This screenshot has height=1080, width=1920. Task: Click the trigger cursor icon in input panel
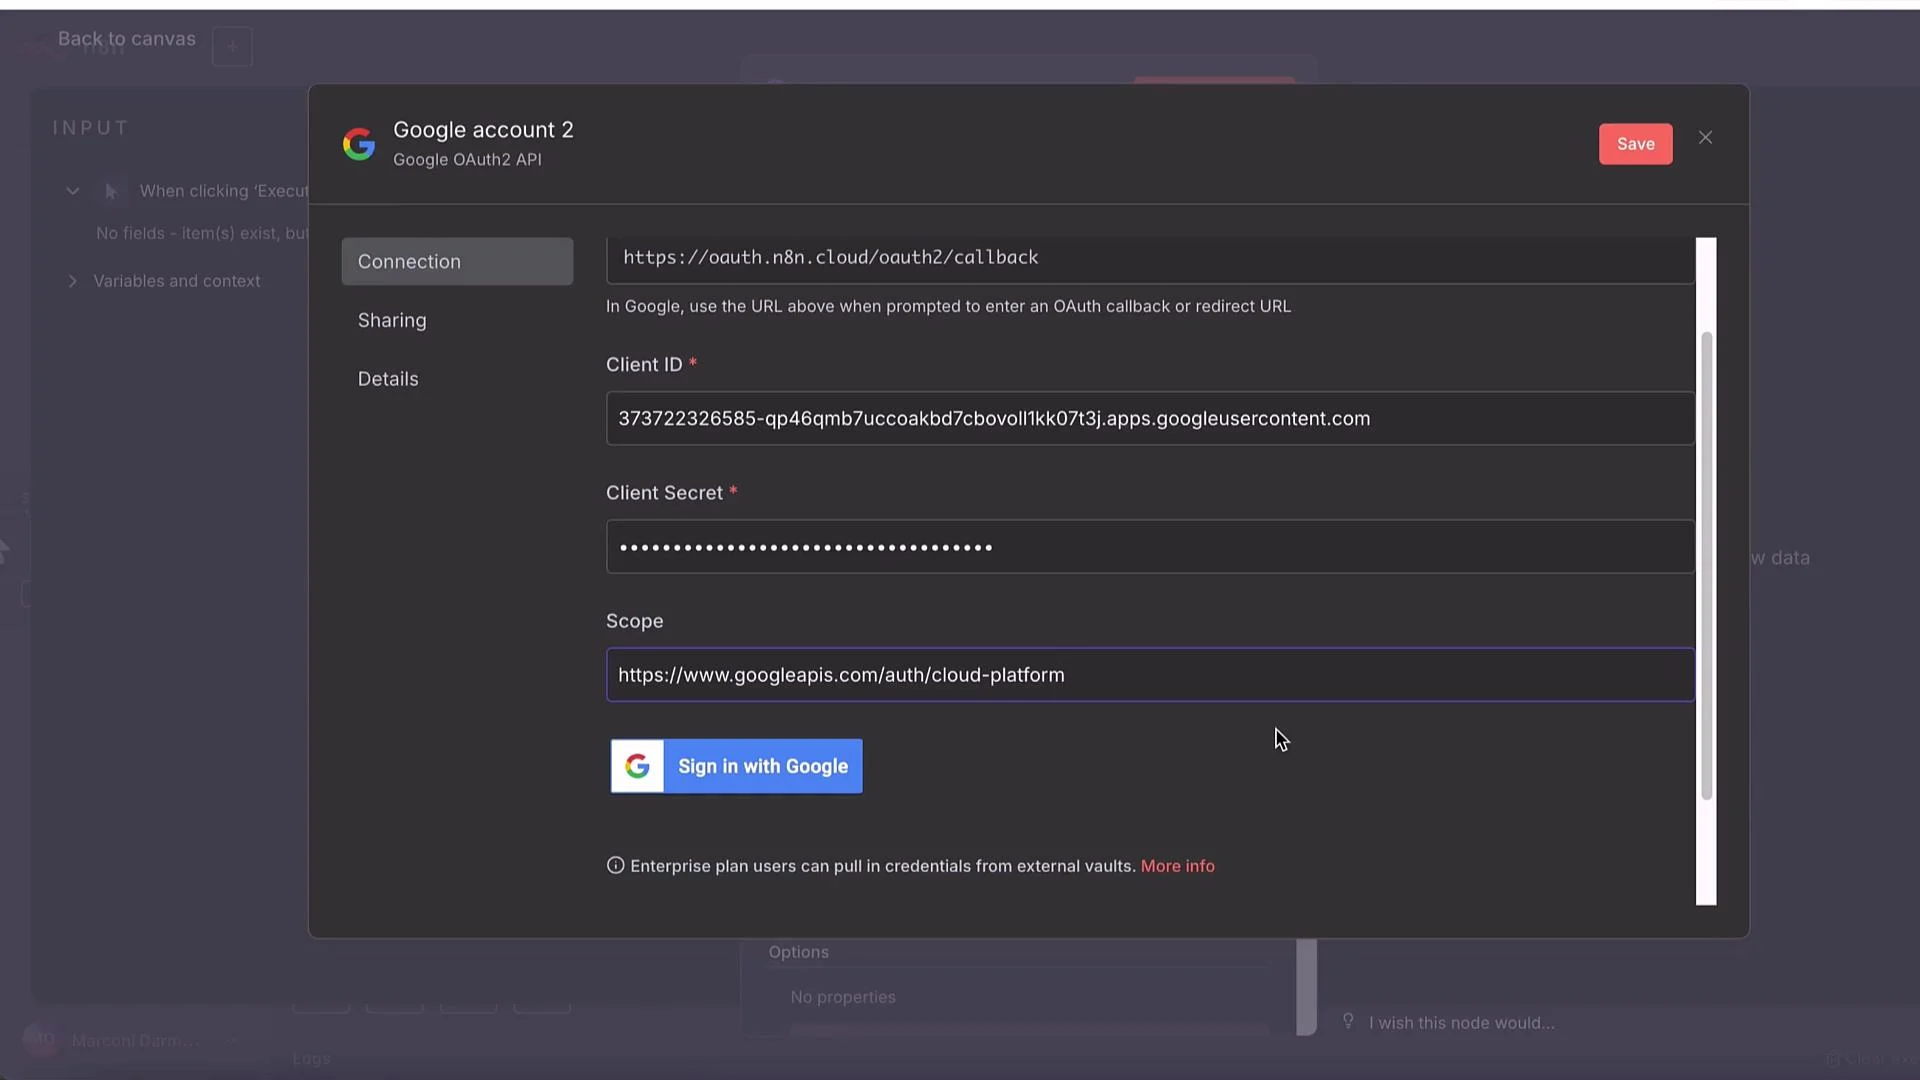click(111, 191)
